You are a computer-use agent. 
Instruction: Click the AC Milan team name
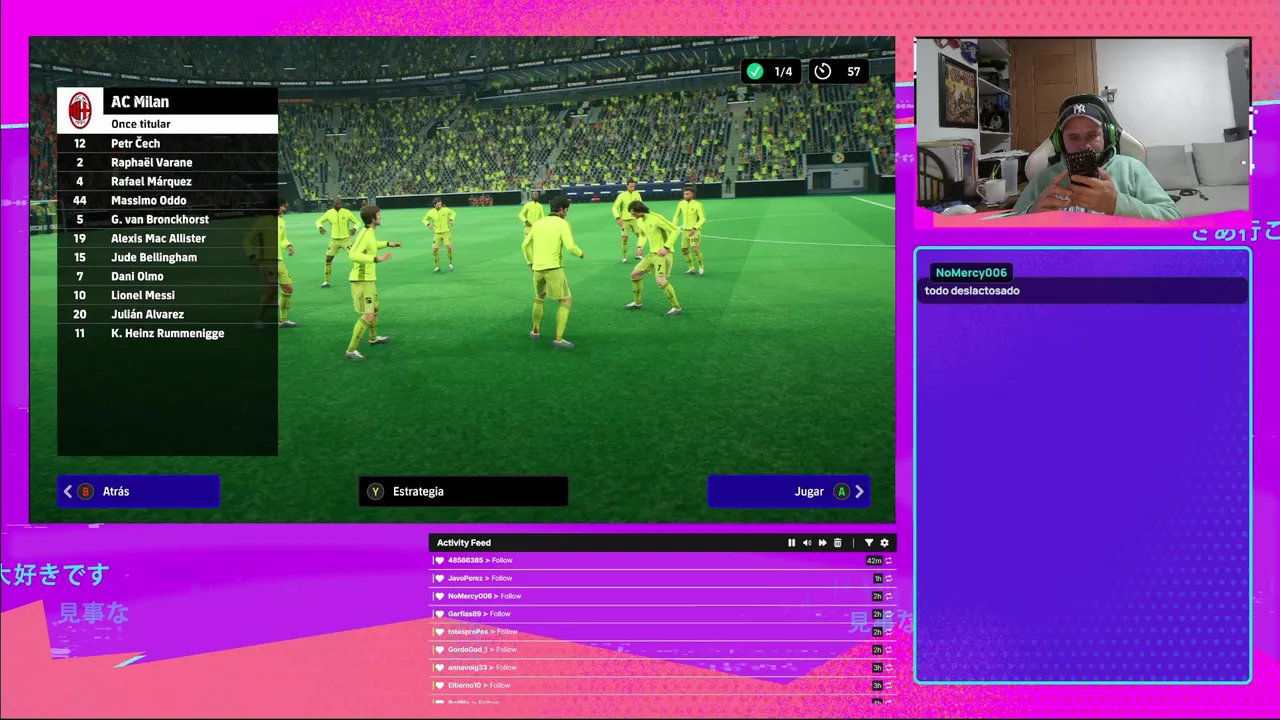pos(140,102)
